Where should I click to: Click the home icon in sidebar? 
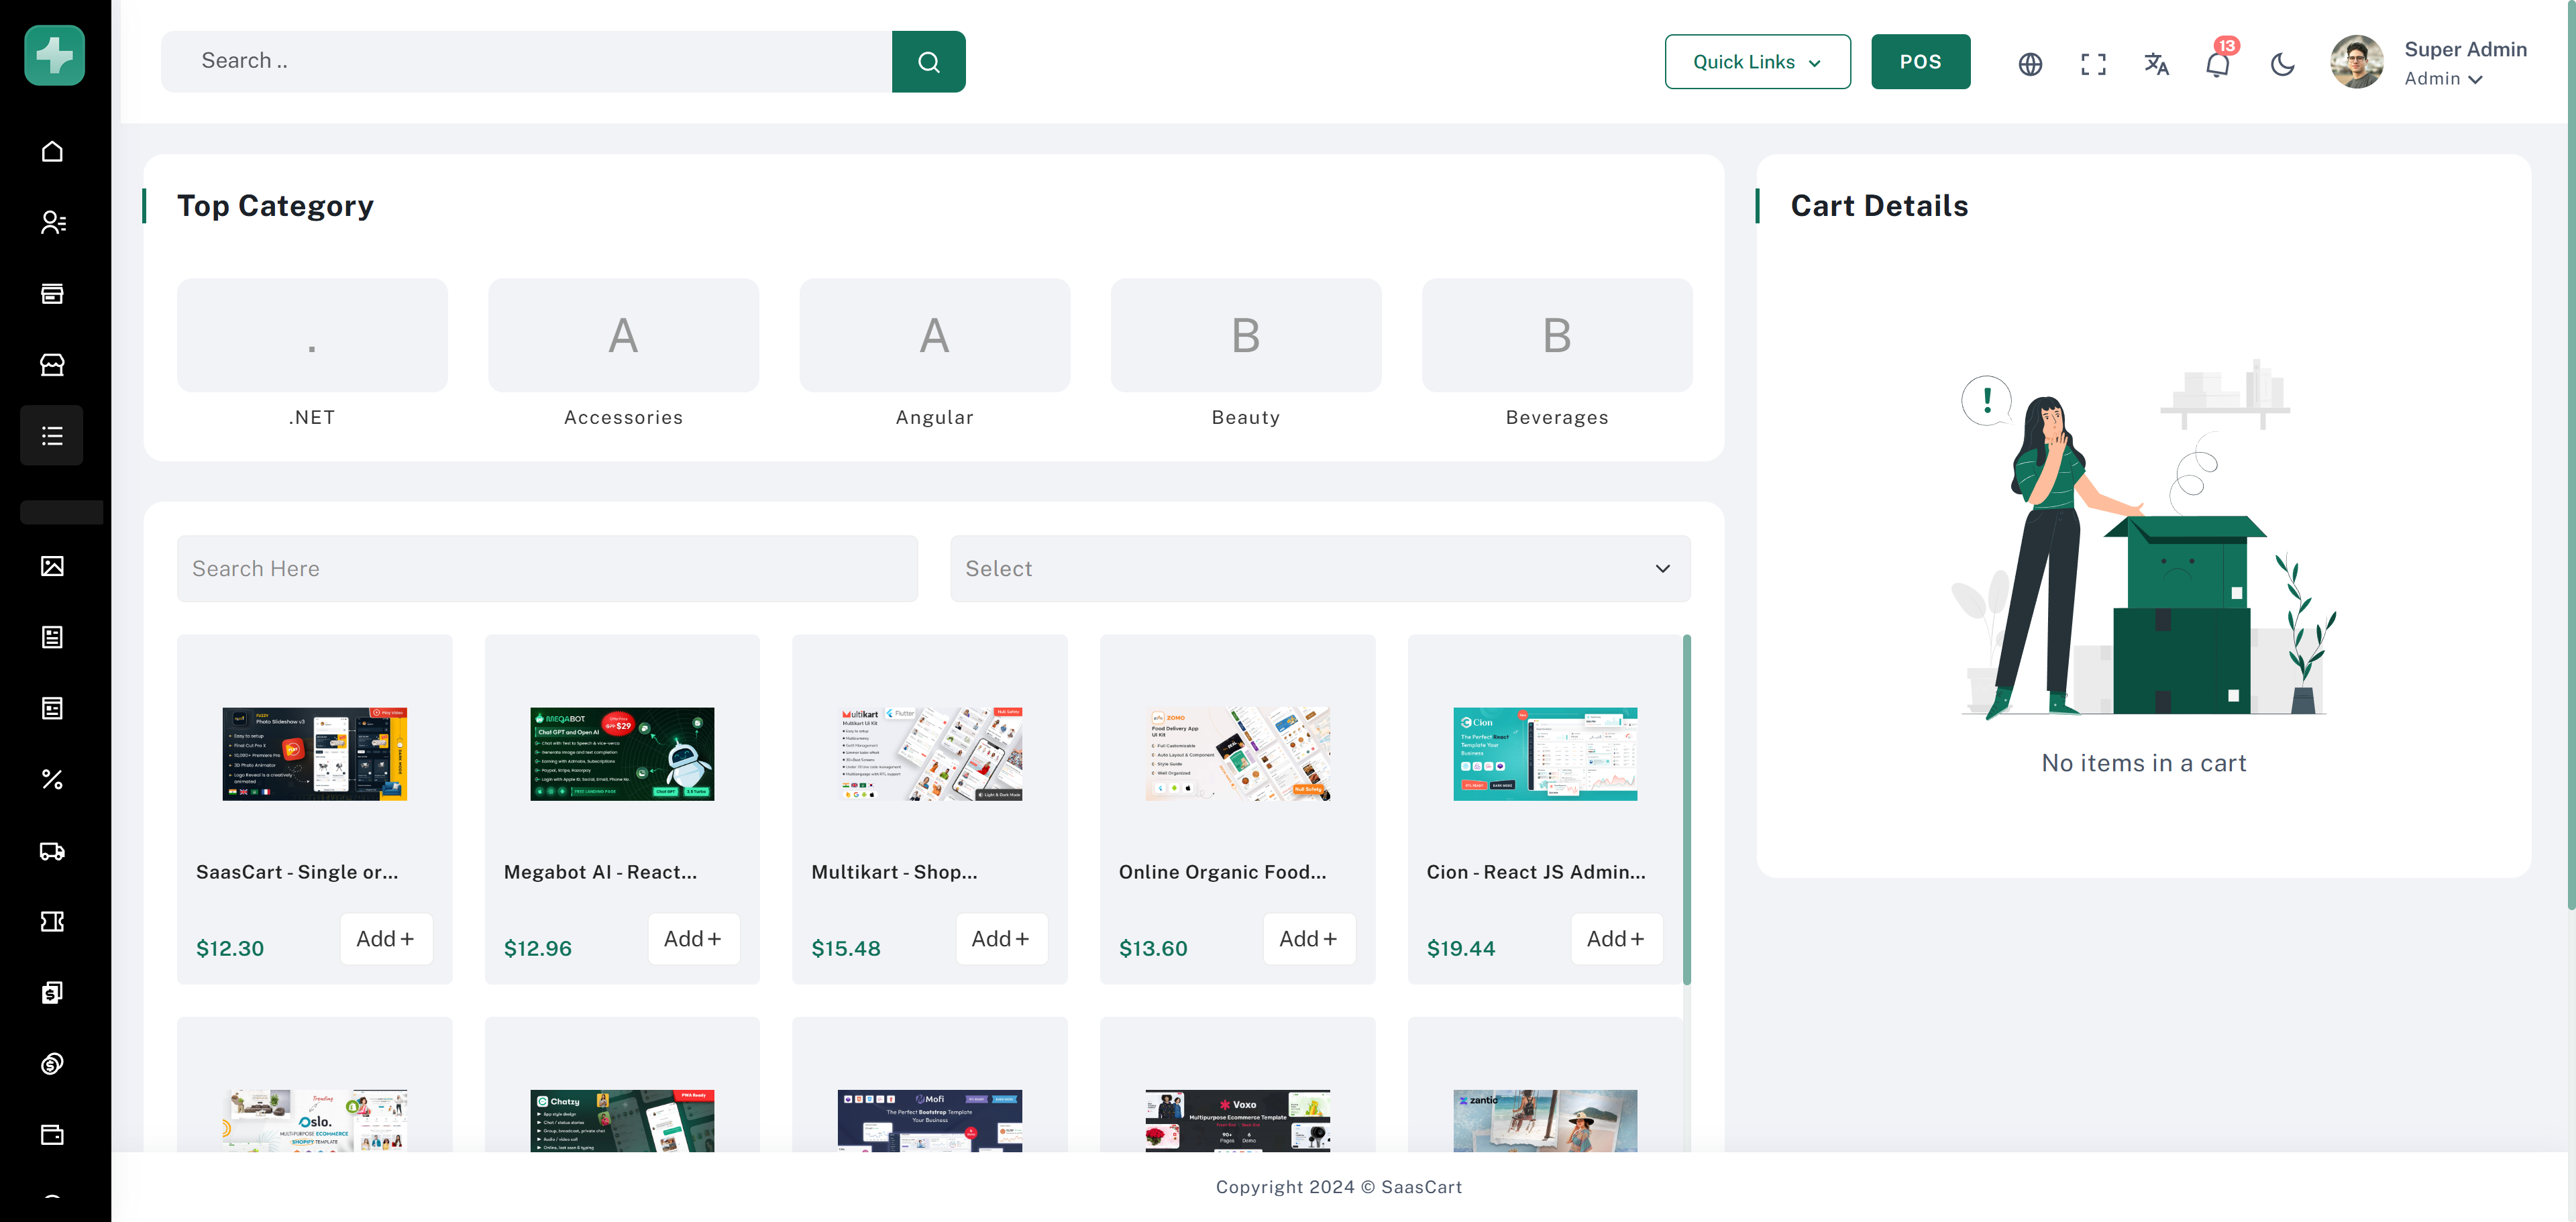tap(52, 151)
